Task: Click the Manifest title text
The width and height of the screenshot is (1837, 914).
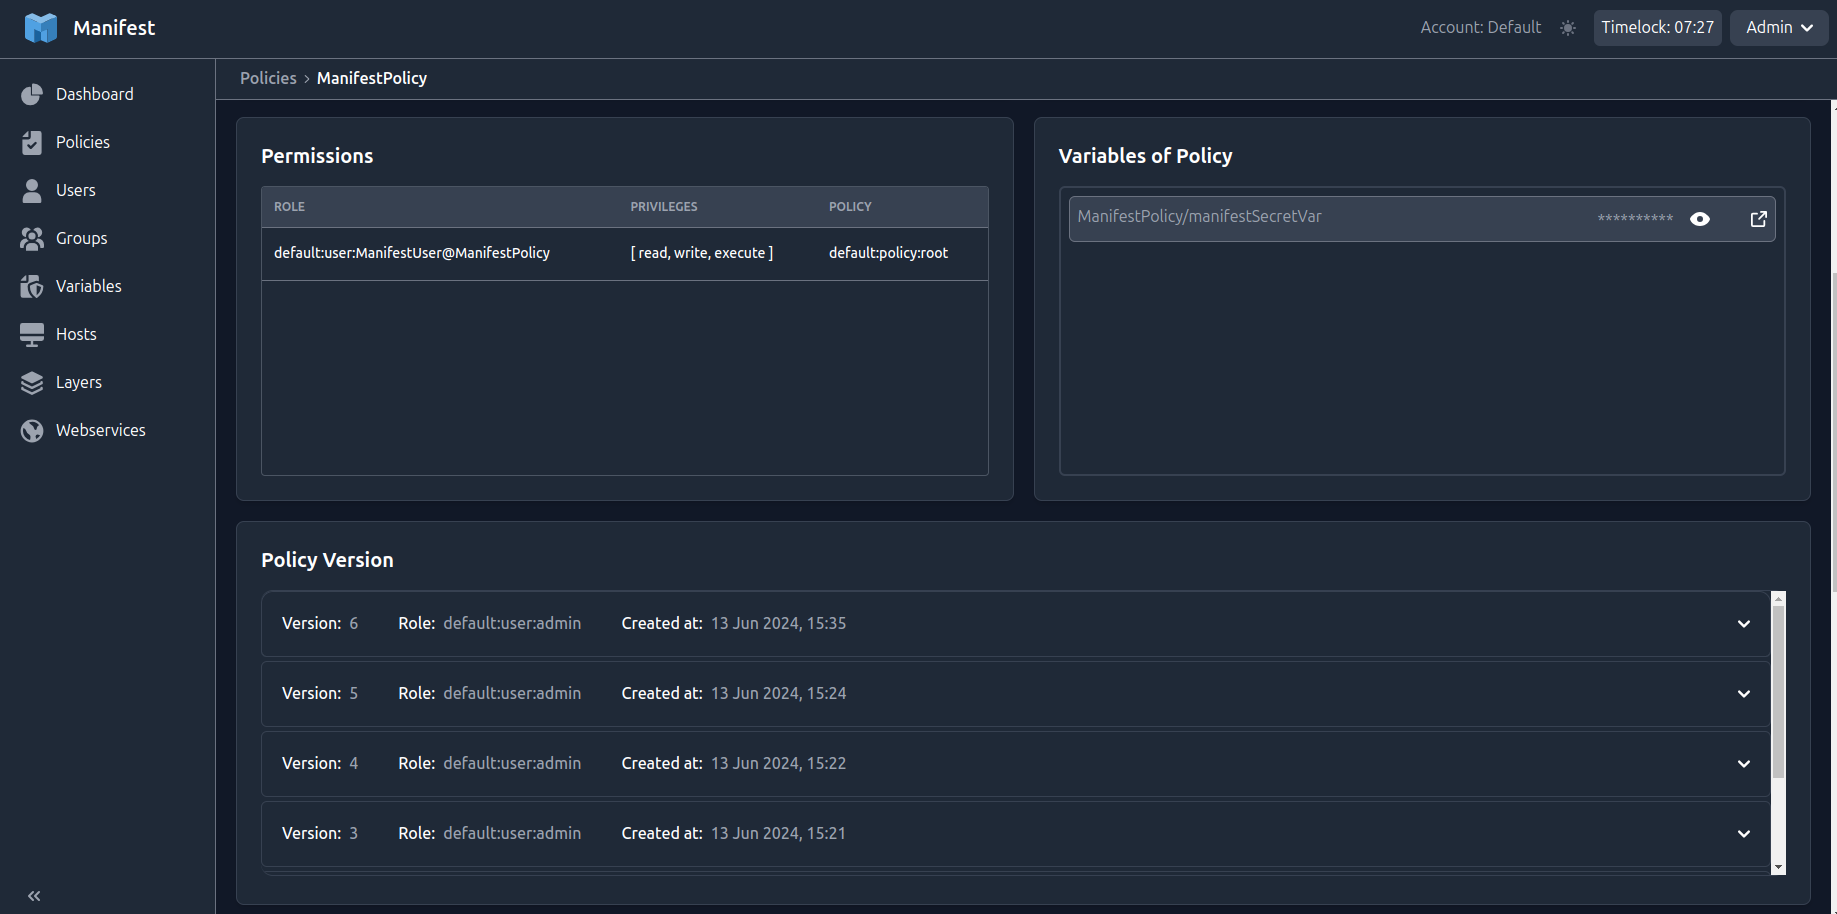Action: coord(114,28)
